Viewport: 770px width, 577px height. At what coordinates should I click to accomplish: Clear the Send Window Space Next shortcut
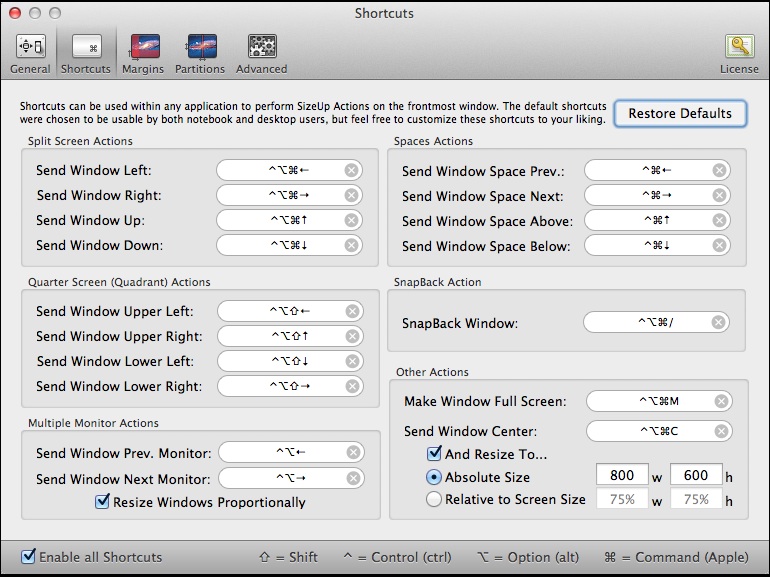coord(719,195)
